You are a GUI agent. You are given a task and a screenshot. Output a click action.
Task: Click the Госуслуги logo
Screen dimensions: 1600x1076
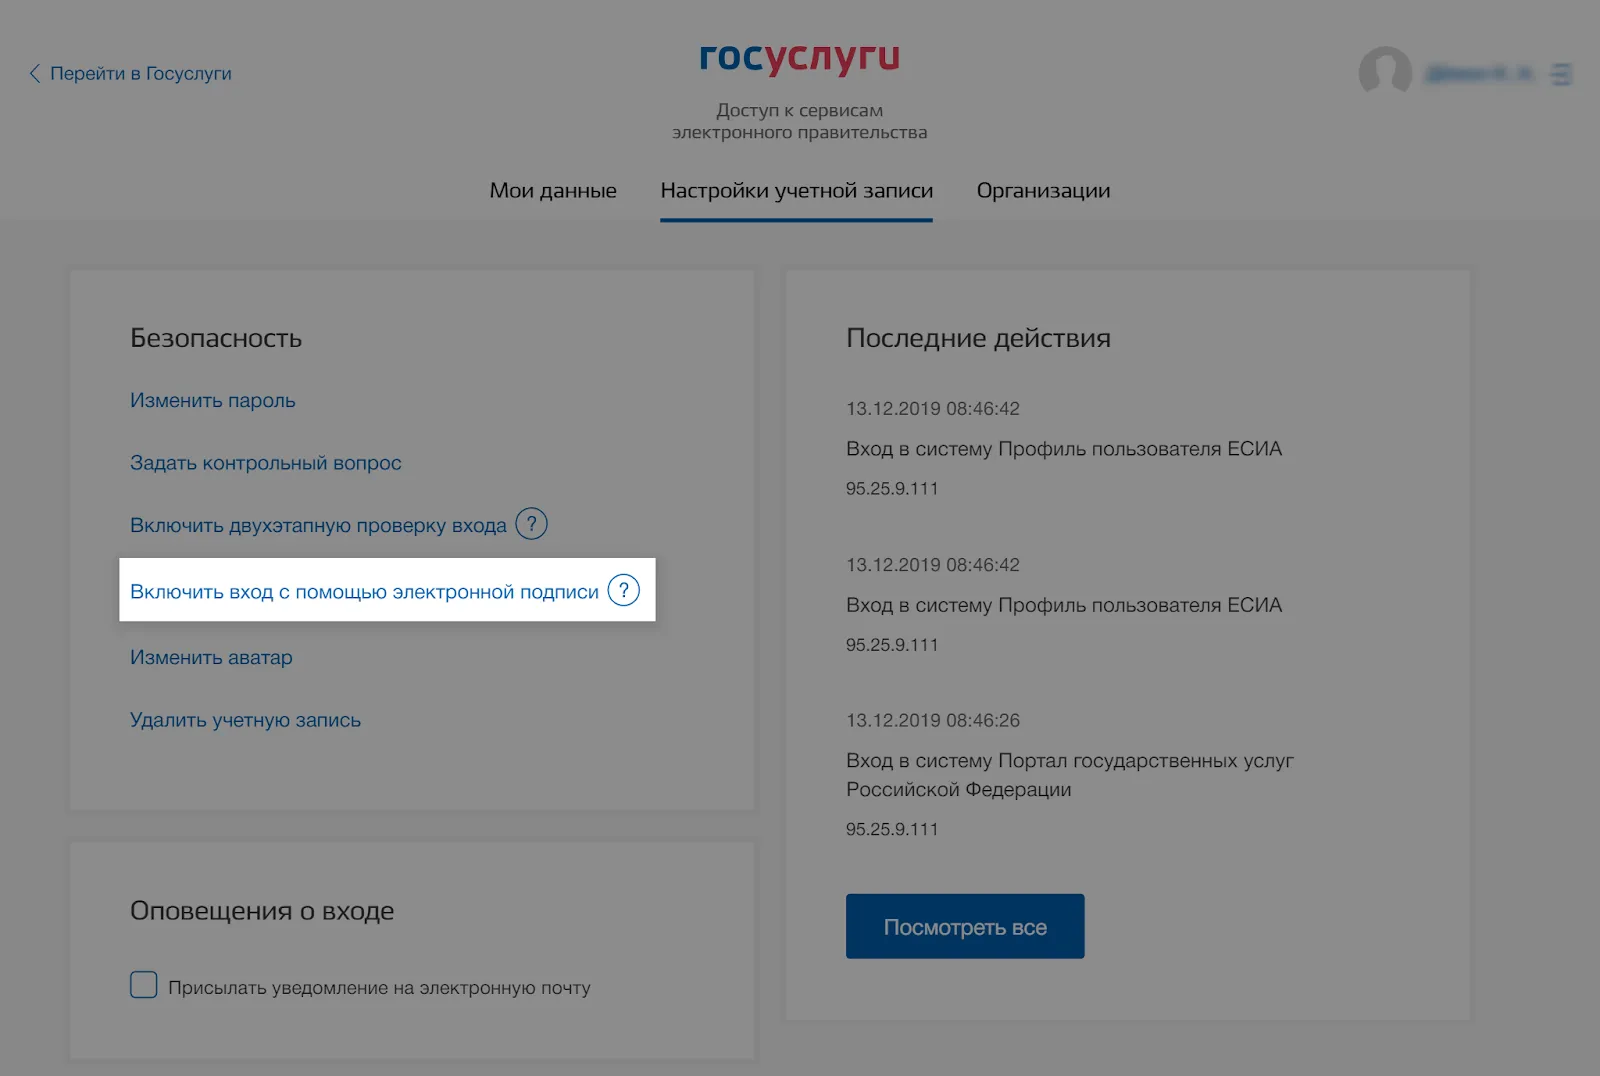tap(799, 59)
